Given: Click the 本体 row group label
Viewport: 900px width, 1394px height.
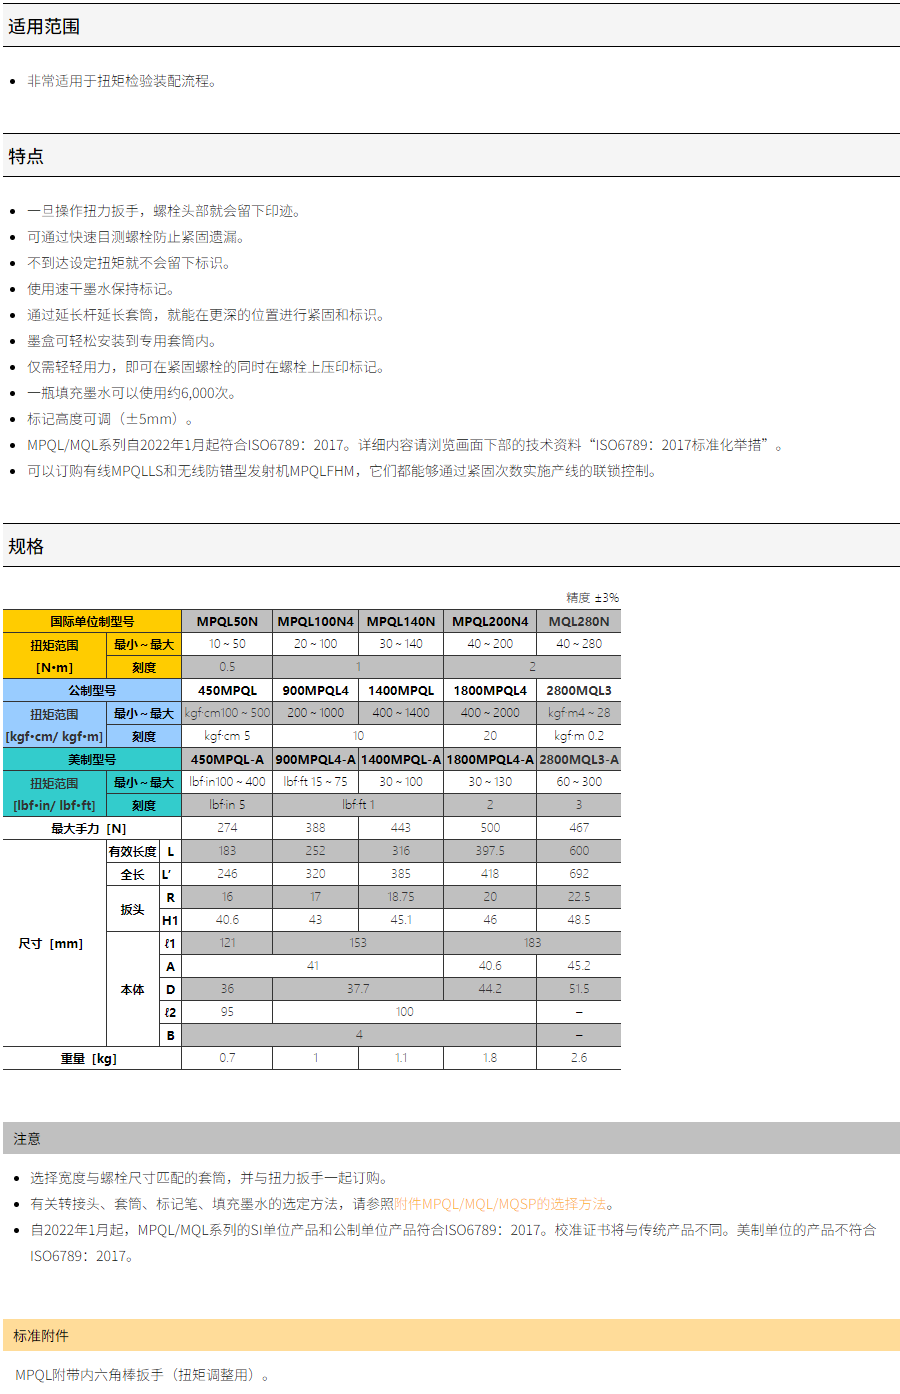Looking at the screenshot, I should point(132,989).
